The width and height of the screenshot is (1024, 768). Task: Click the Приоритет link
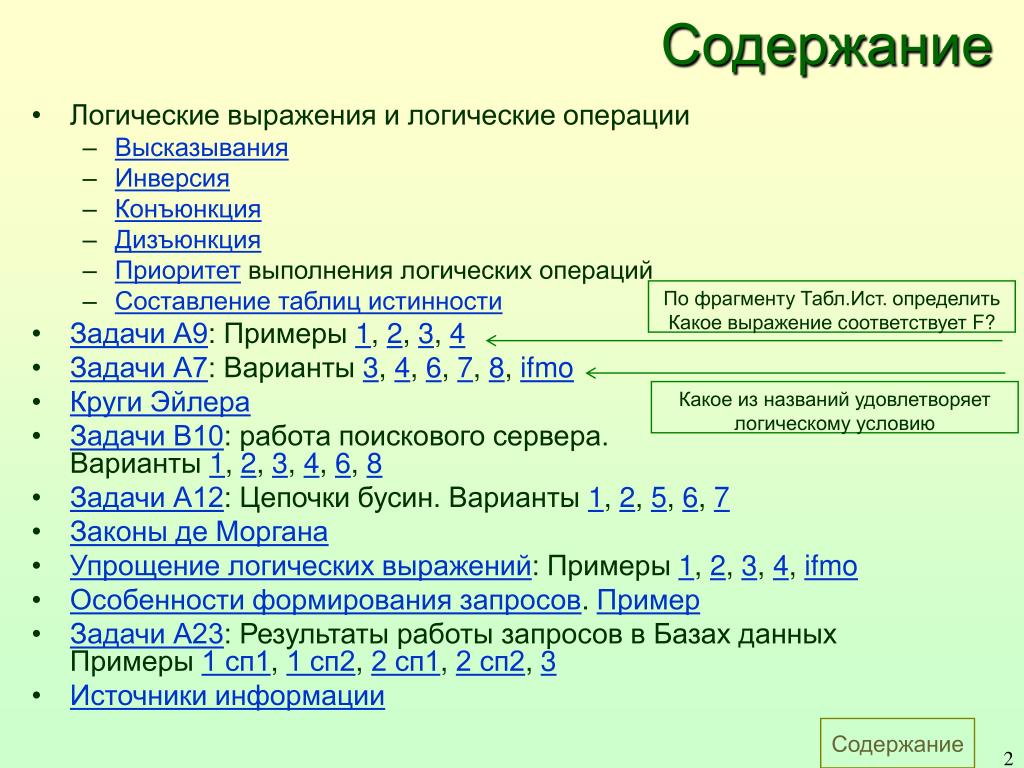tap(178, 270)
